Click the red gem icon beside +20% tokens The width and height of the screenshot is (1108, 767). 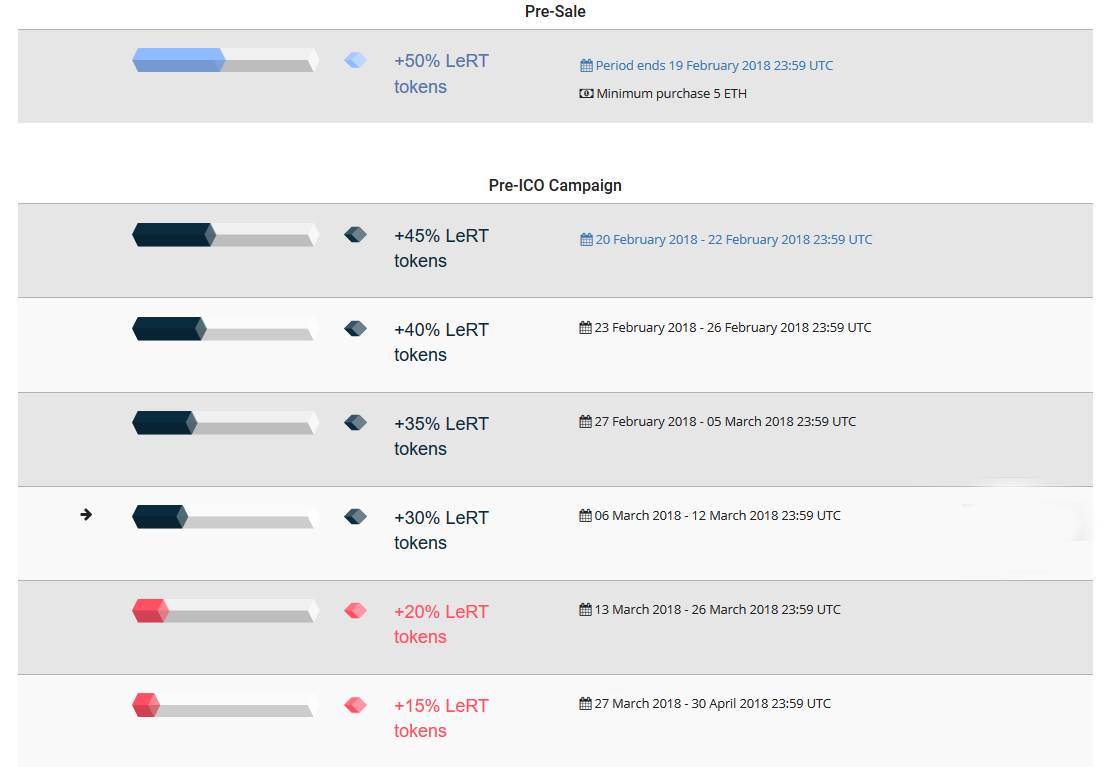(x=355, y=611)
